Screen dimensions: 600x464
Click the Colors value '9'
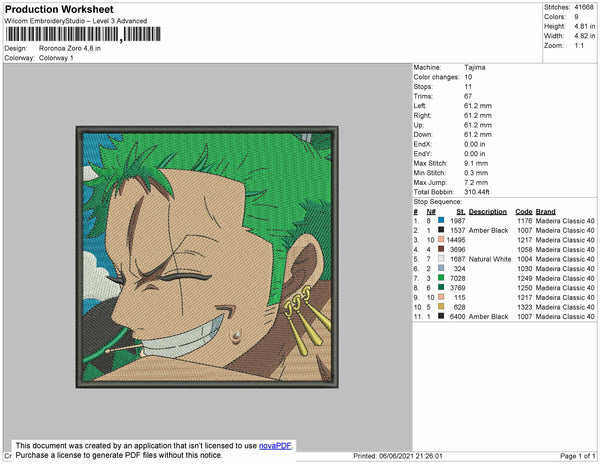click(x=576, y=17)
